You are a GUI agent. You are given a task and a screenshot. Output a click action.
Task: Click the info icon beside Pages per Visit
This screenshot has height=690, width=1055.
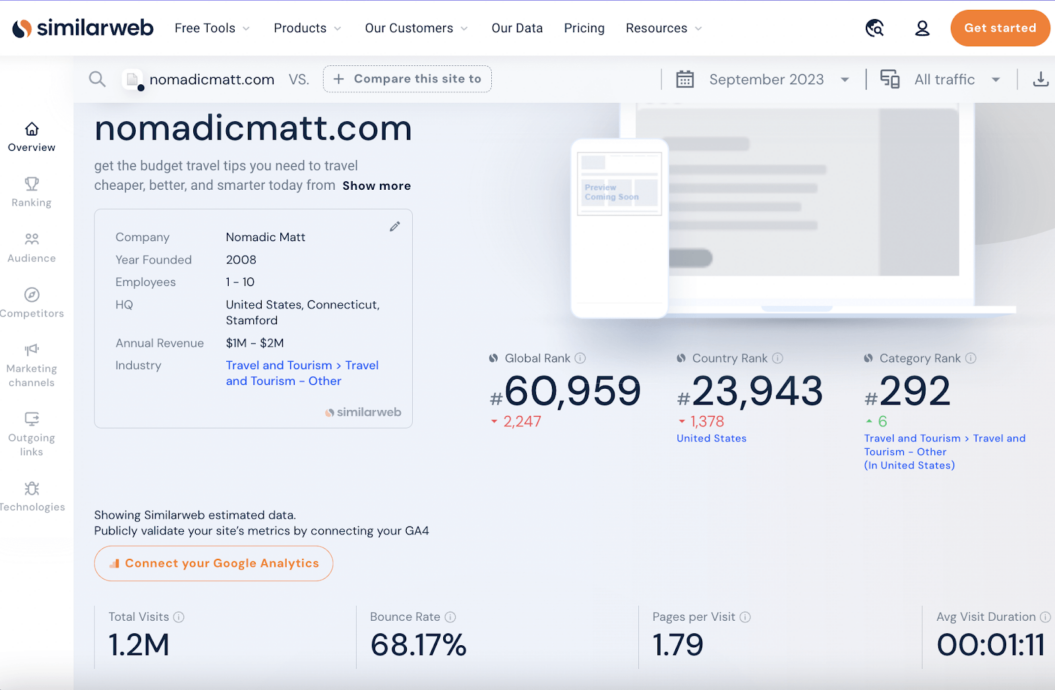(745, 617)
